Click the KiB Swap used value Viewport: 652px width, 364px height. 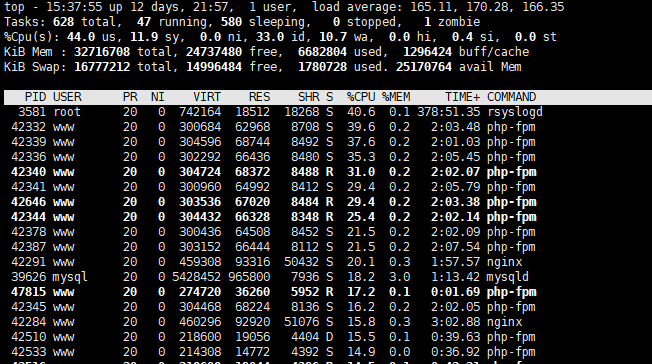pos(322,67)
